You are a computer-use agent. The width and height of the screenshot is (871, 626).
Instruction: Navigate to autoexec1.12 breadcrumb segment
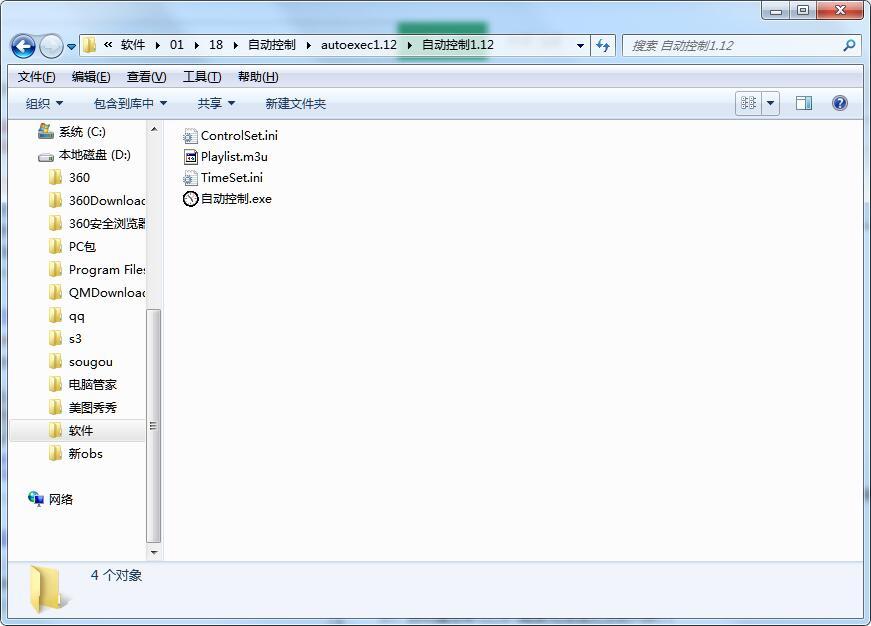[359, 44]
